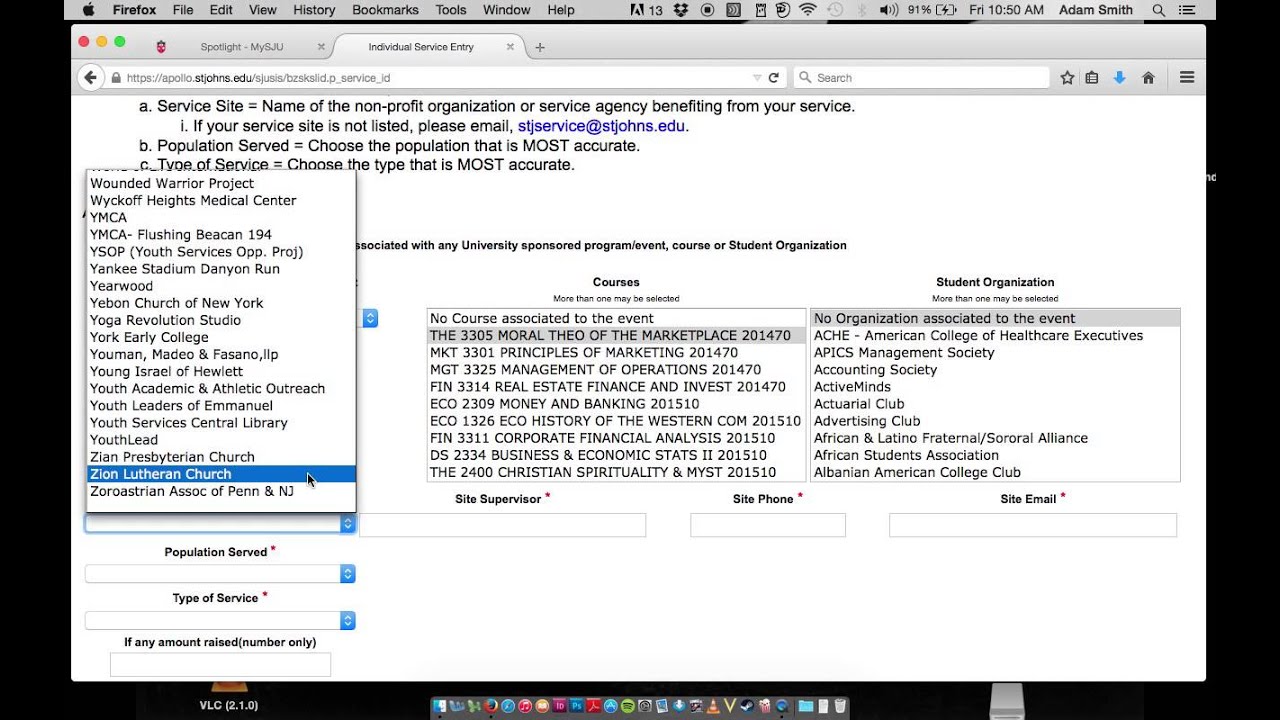Open iTunes from the Dock
The width and height of the screenshot is (1280, 720).
click(x=525, y=707)
